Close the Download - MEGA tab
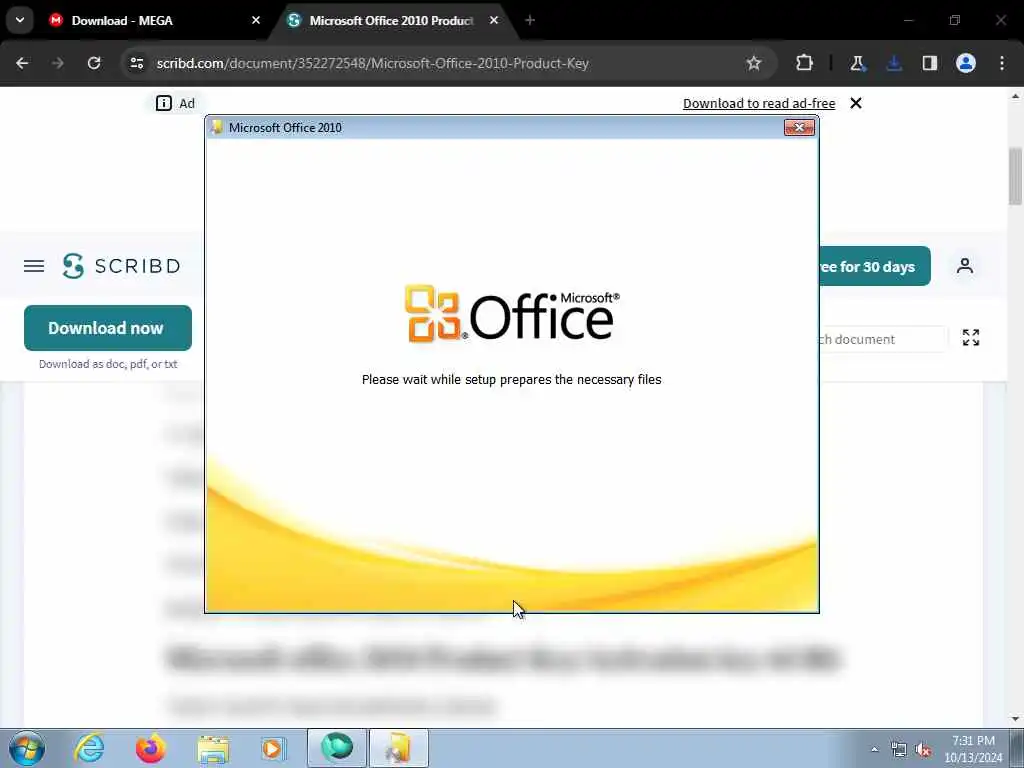Image resolution: width=1024 pixels, height=768 pixels. pyautogui.click(x=256, y=20)
